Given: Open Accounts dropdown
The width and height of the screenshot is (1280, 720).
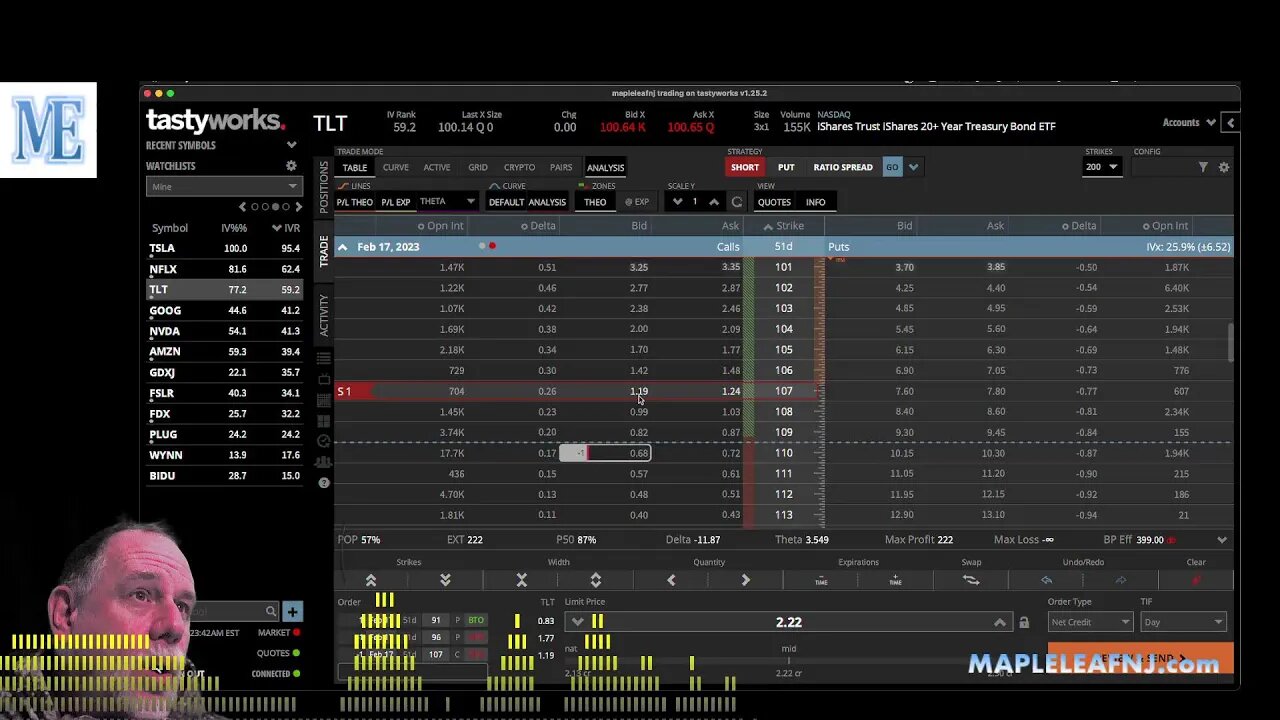Looking at the screenshot, I should point(1189,123).
